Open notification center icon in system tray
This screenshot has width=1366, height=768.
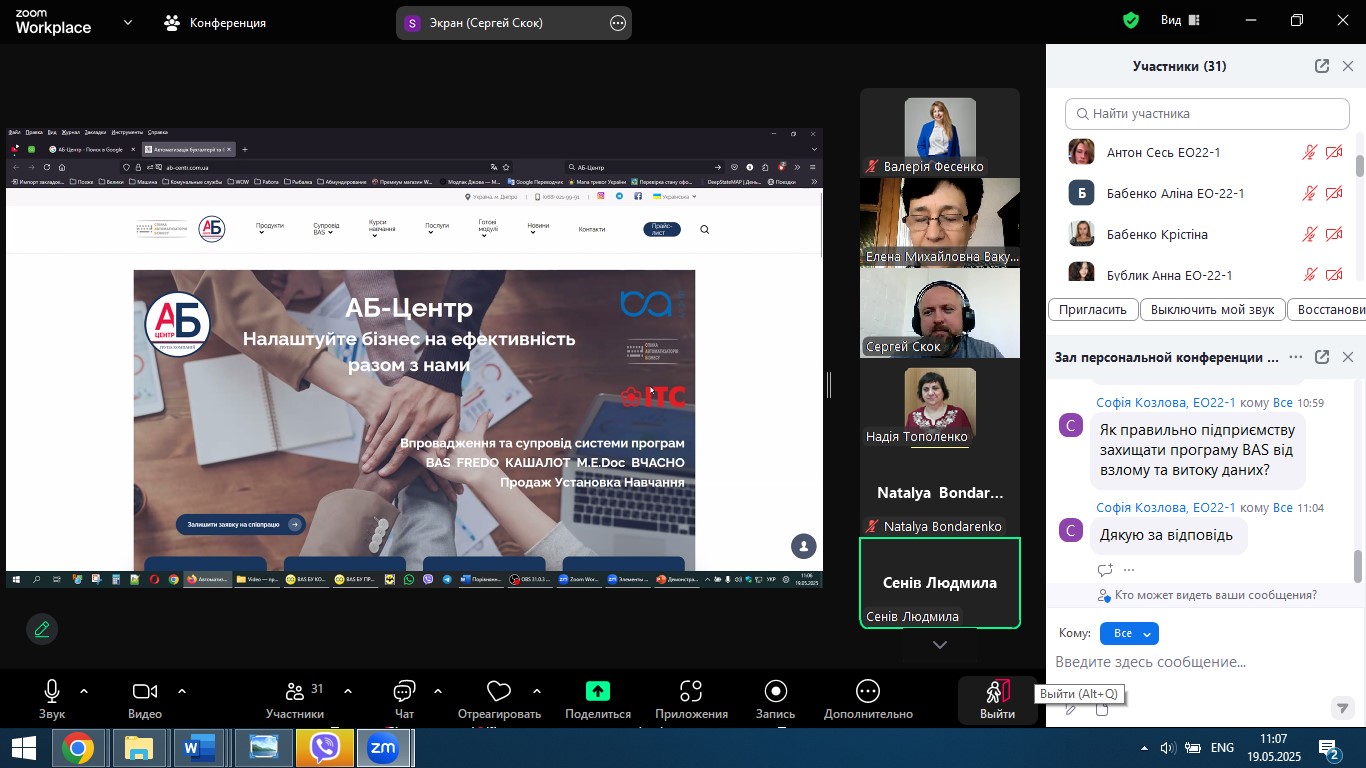coord(1330,749)
